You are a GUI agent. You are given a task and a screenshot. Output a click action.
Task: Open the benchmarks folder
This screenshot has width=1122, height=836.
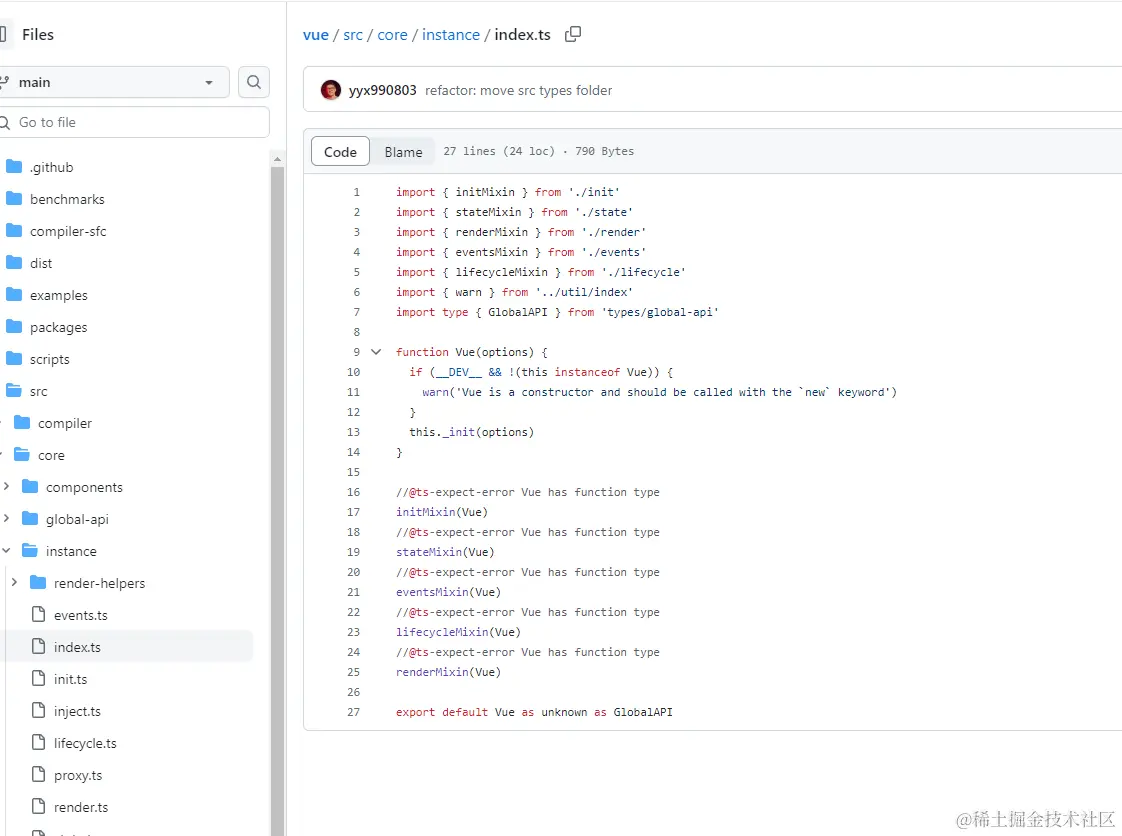(67, 200)
